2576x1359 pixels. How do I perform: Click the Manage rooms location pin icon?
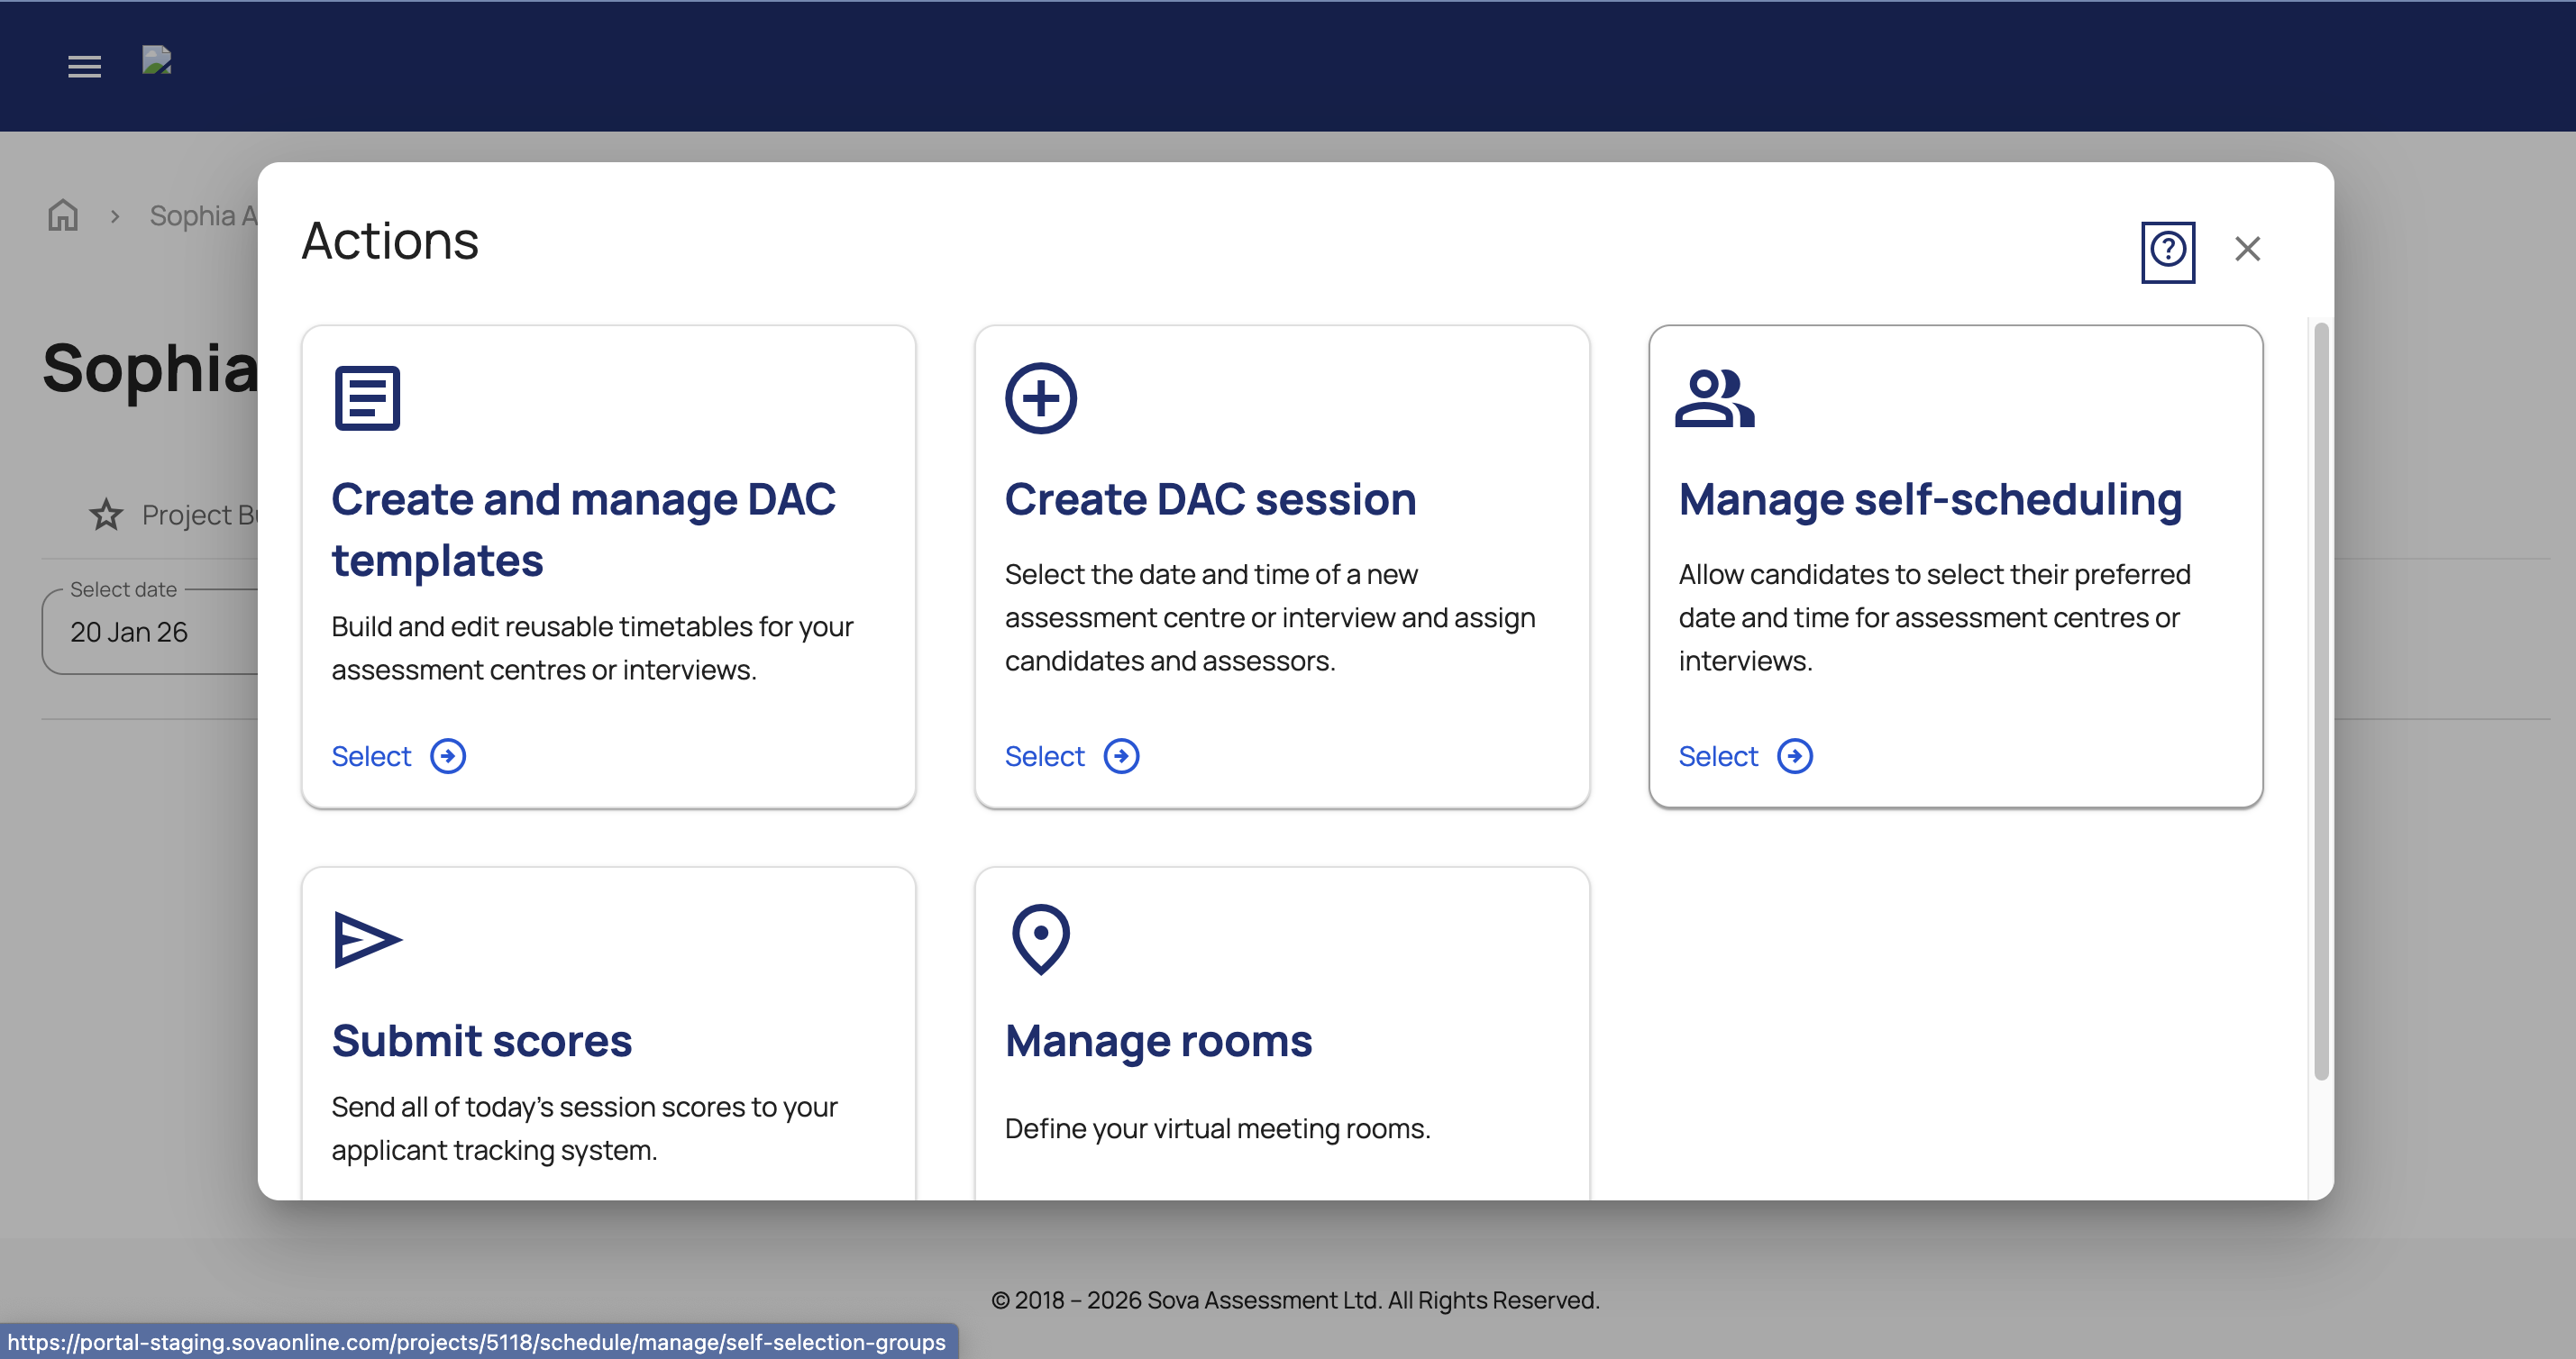coord(1040,939)
